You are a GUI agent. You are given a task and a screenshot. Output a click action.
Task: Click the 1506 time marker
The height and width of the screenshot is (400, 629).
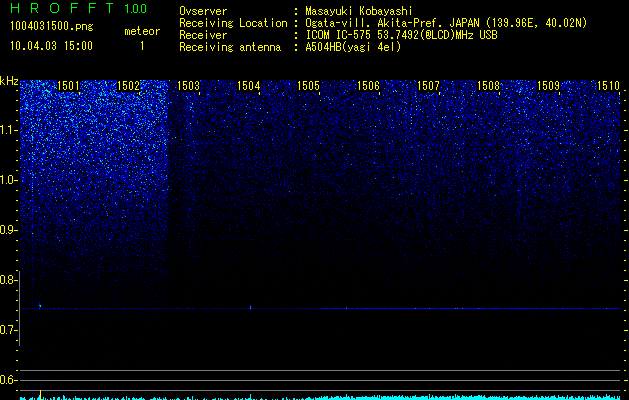368,85
